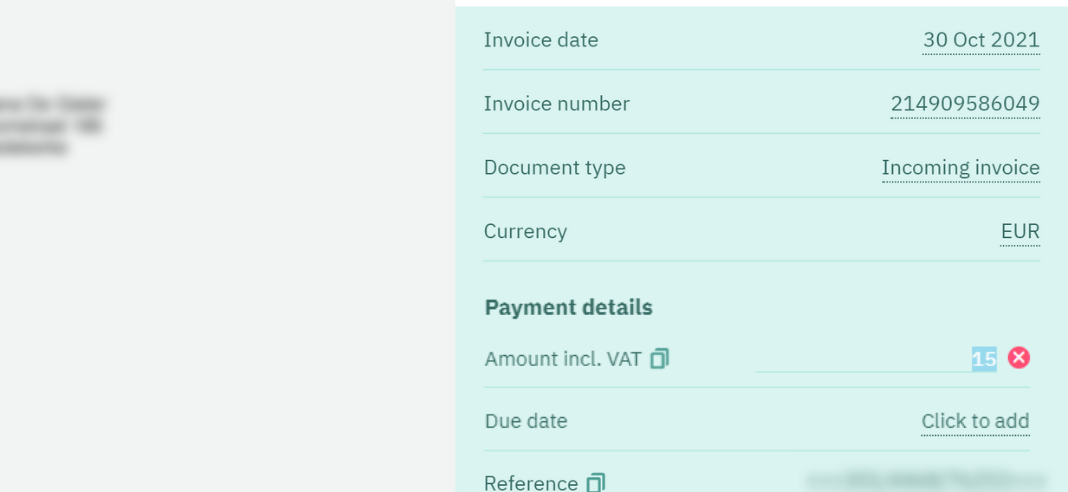Click the Document type label

coord(554,168)
